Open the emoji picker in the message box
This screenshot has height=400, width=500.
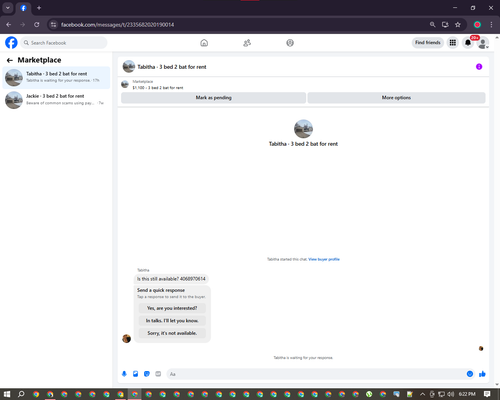click(470, 374)
